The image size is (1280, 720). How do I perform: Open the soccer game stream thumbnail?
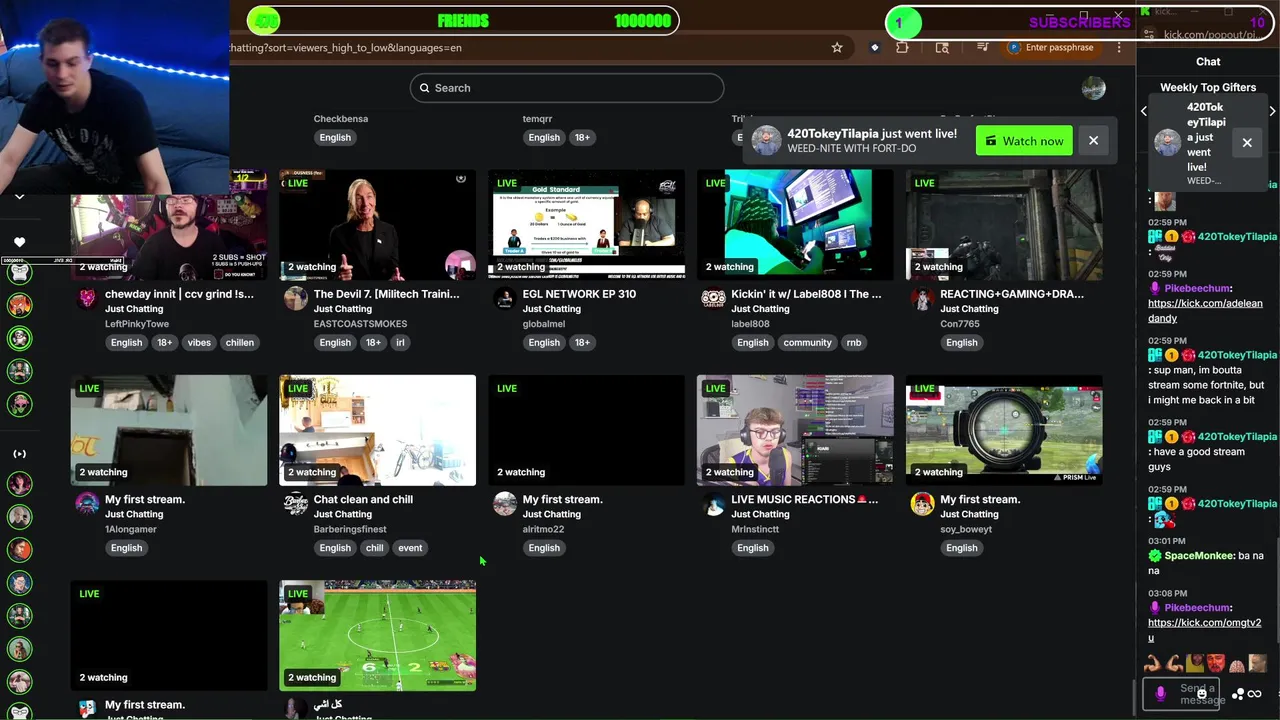coord(377,636)
